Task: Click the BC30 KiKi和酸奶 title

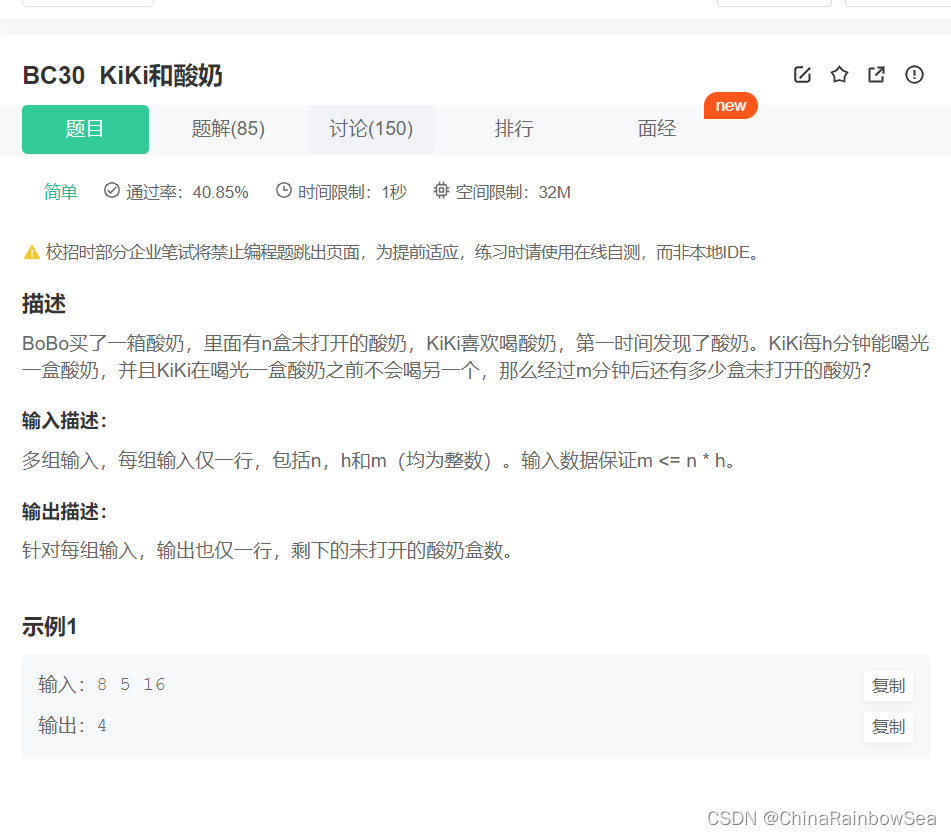Action: tap(123, 76)
